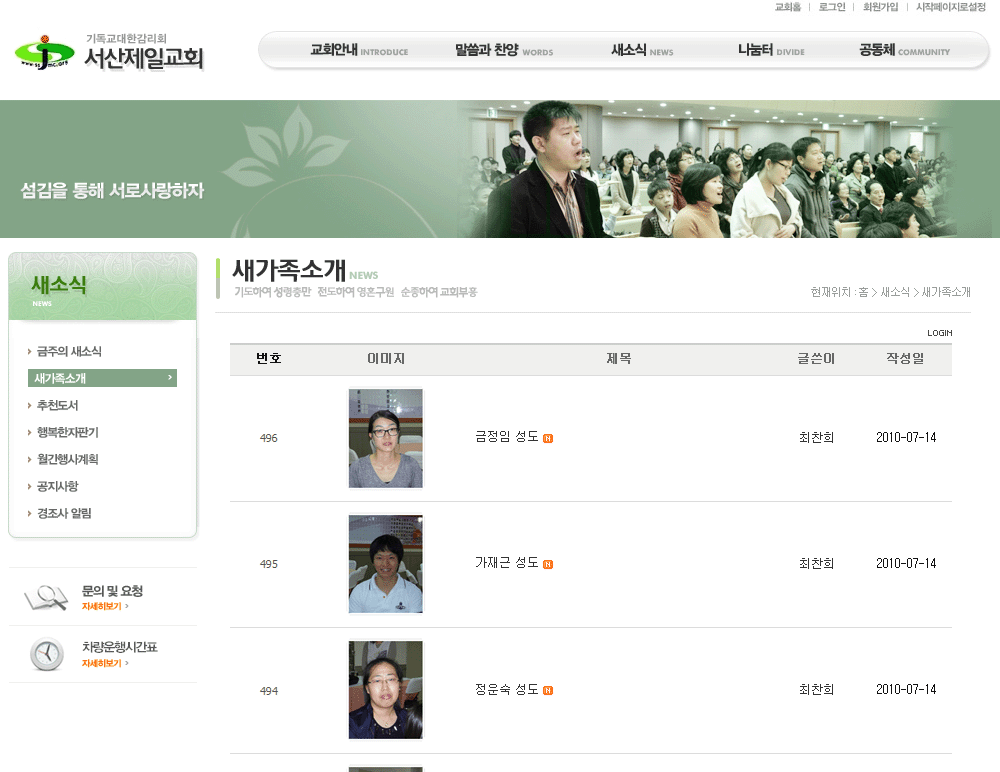Viewport: 1000px width, 772px height.
Task: Click the 서산제일교회 logo icon
Action: (44, 52)
